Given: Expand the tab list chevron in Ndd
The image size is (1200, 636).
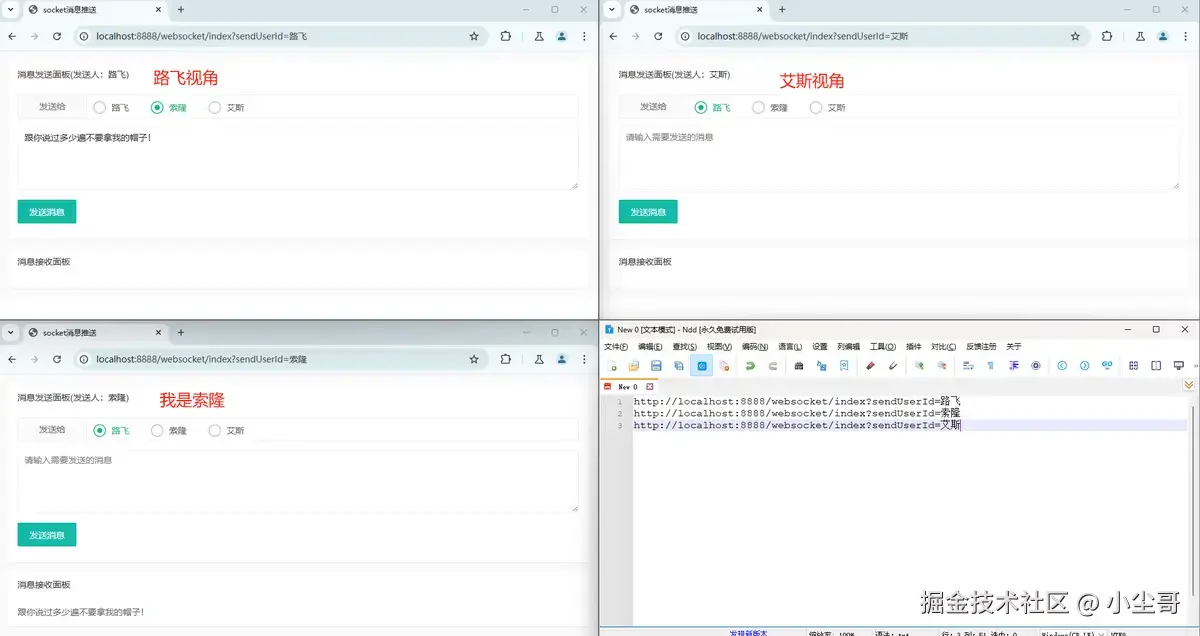Looking at the screenshot, I should tap(1189, 385).
